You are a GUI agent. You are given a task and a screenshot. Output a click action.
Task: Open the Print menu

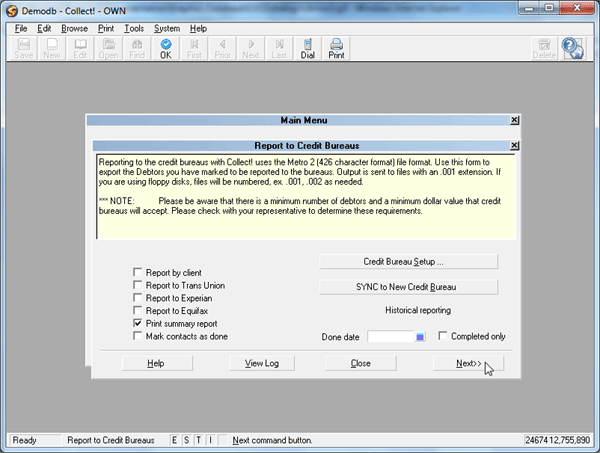click(x=106, y=29)
